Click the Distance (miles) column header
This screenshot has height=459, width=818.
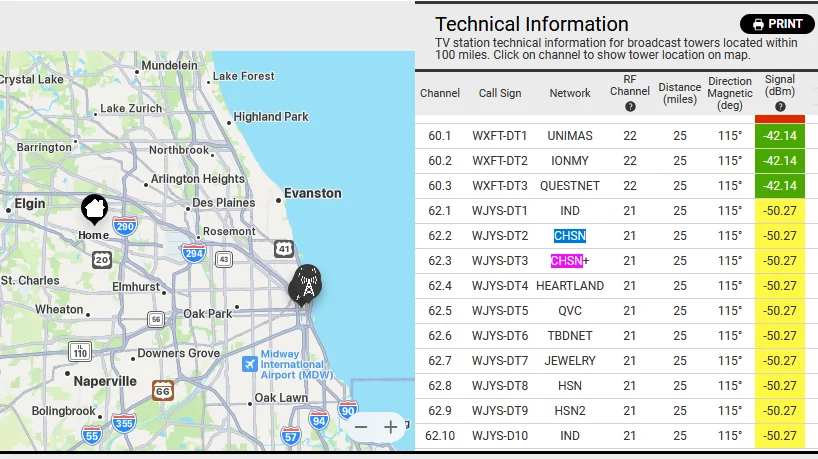coord(679,93)
